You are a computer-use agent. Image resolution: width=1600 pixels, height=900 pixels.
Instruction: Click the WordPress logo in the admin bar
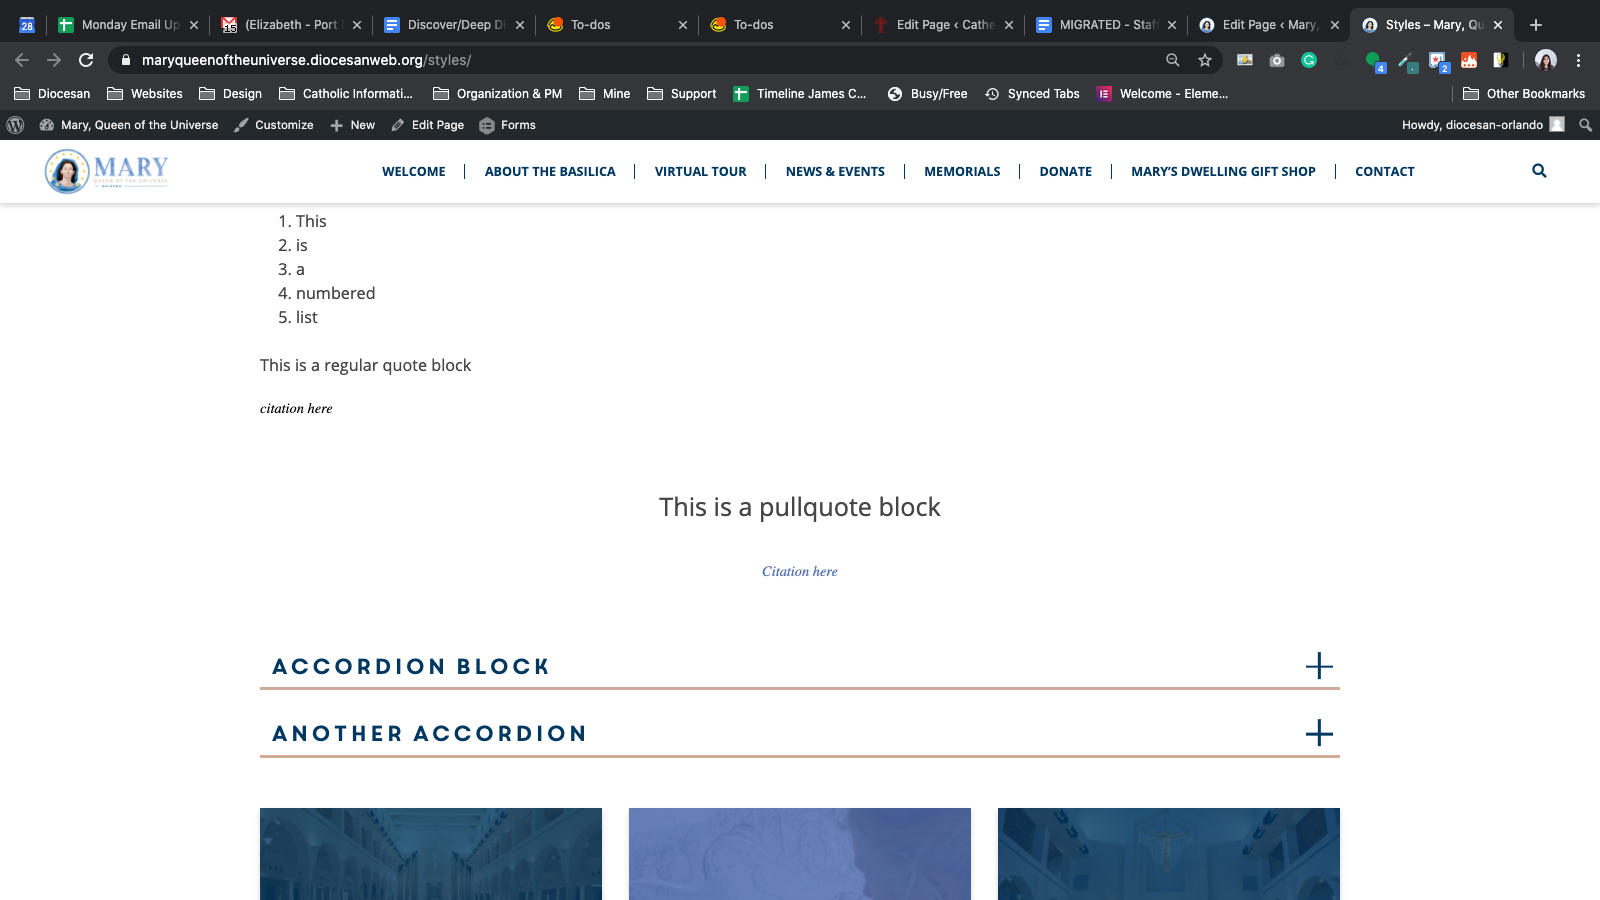tap(15, 125)
